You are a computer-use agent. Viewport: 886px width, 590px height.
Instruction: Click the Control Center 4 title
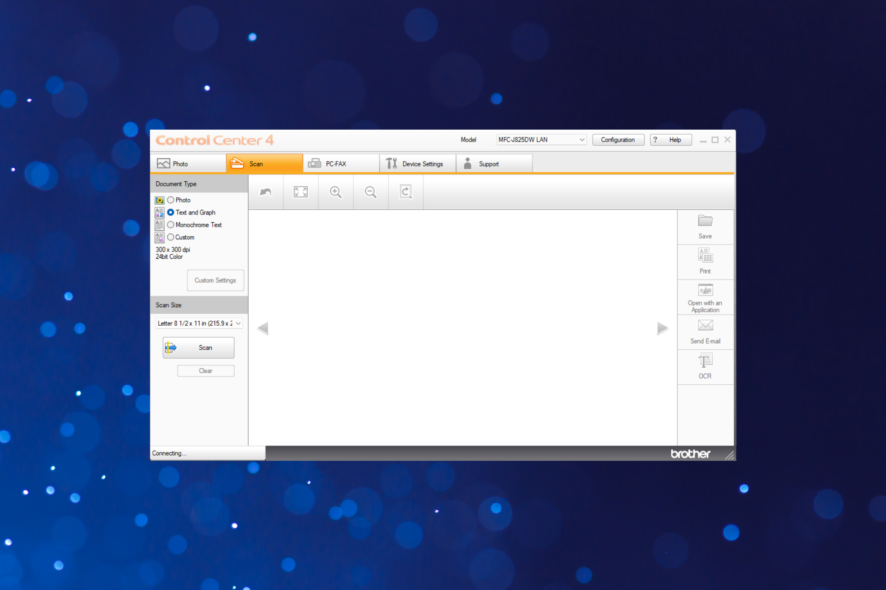[215, 140]
